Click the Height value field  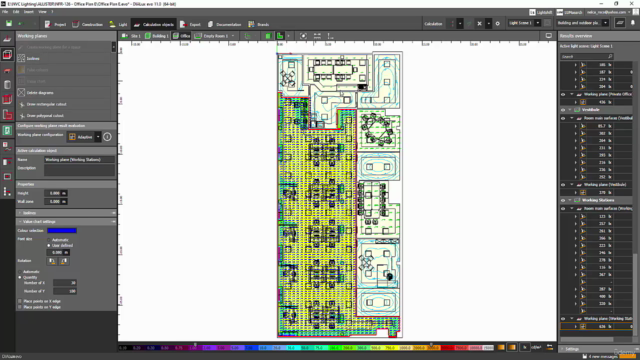tap(56, 193)
